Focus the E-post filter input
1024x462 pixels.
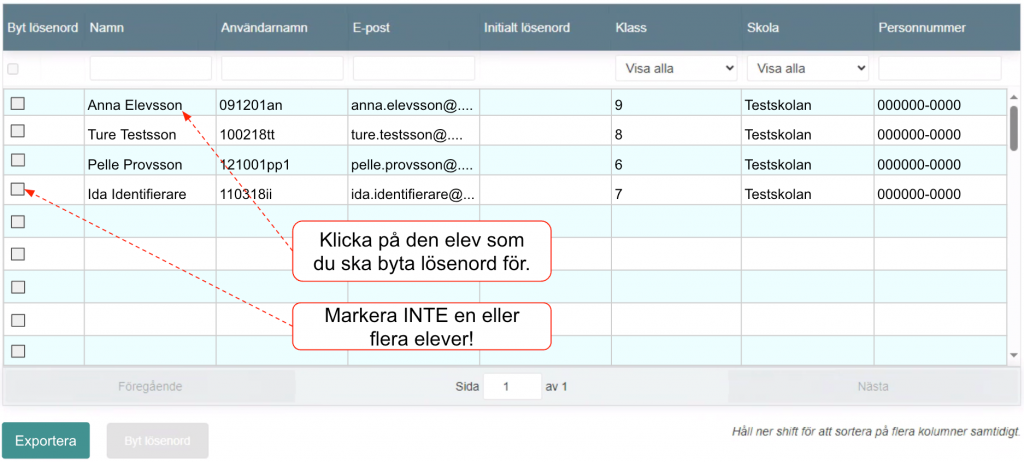click(414, 68)
